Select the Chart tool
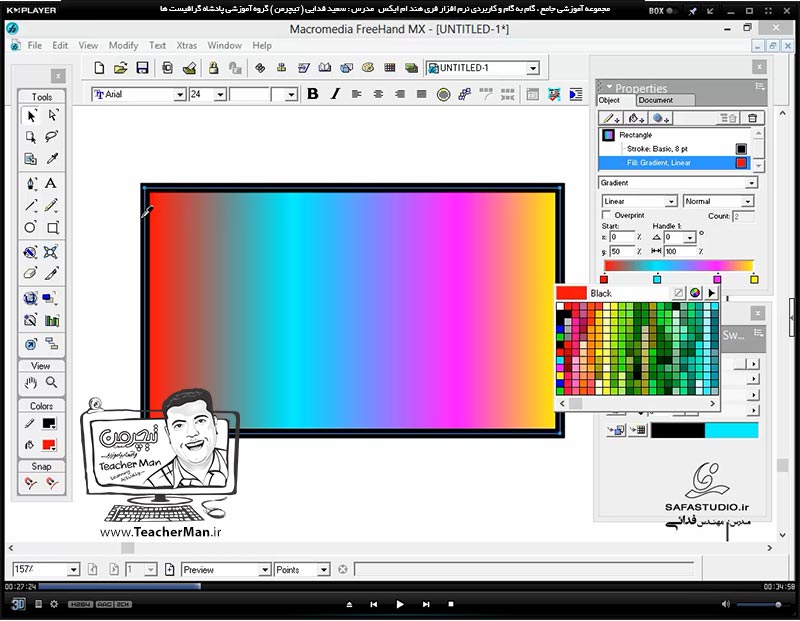This screenshot has height=621, width=800. click(x=52, y=320)
